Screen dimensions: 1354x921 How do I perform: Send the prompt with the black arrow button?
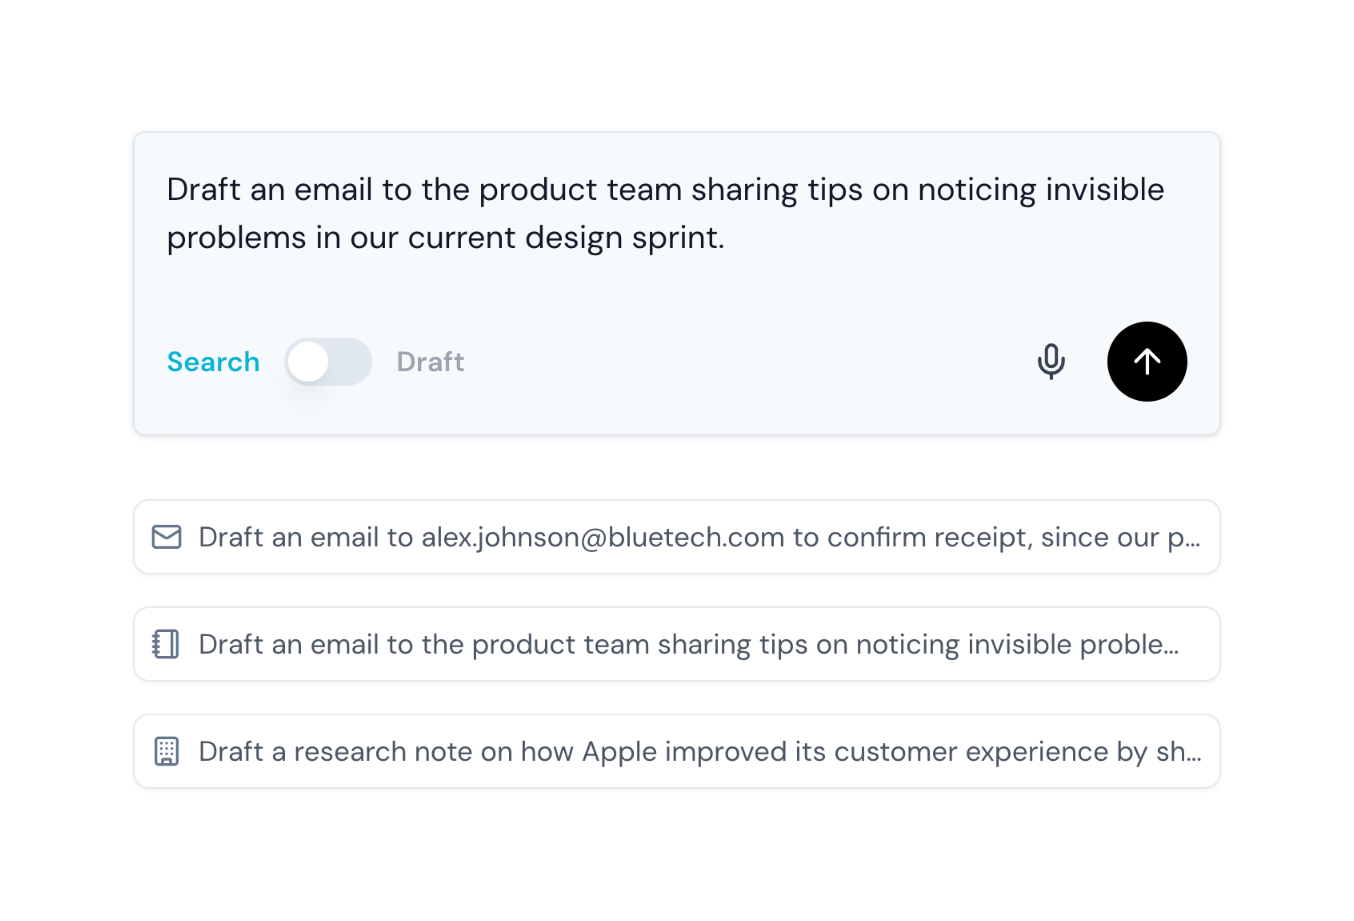click(1146, 361)
